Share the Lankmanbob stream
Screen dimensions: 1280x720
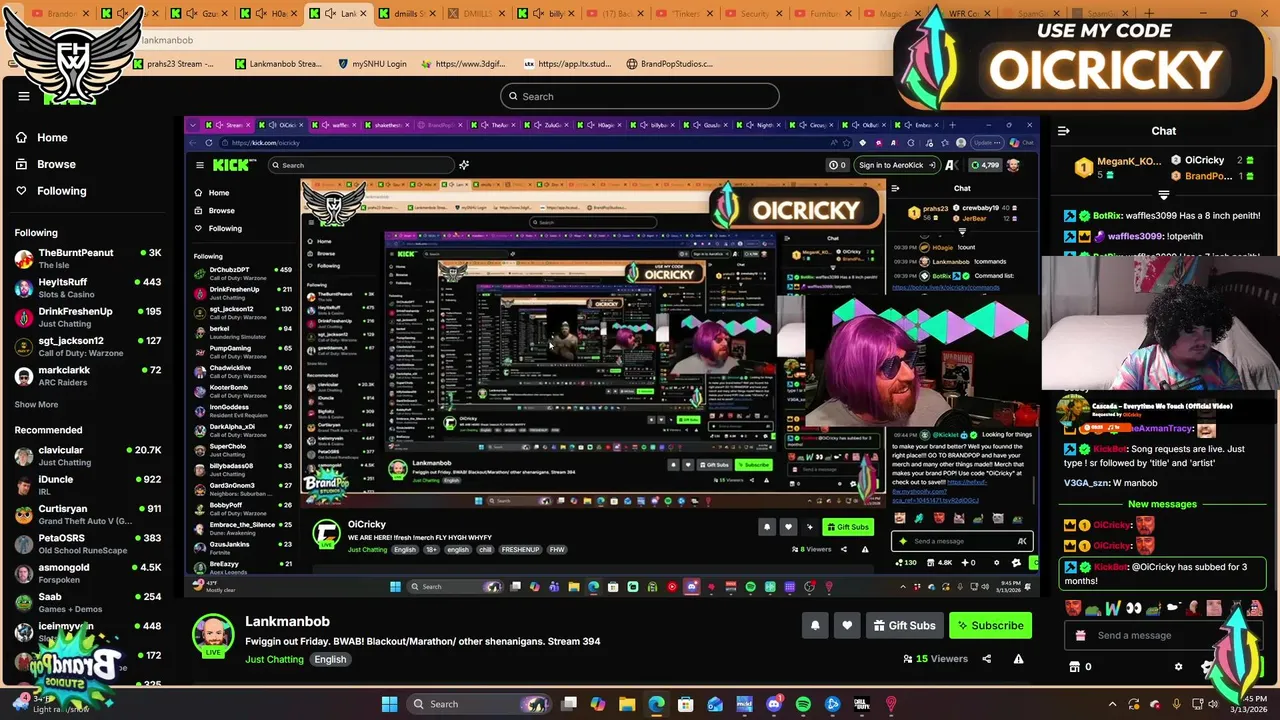click(x=987, y=659)
